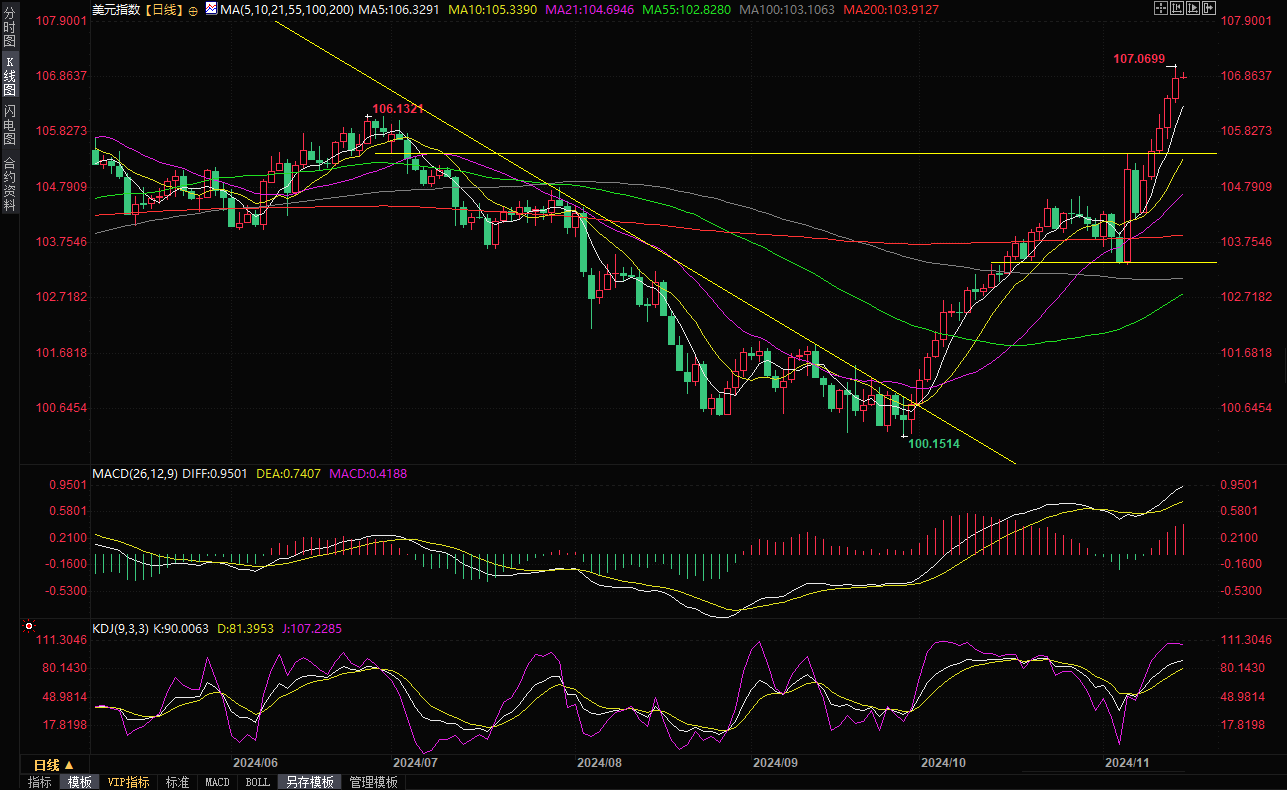Click the circled plus icon beside 日线
This screenshot has width=1287, height=790.
193,10
